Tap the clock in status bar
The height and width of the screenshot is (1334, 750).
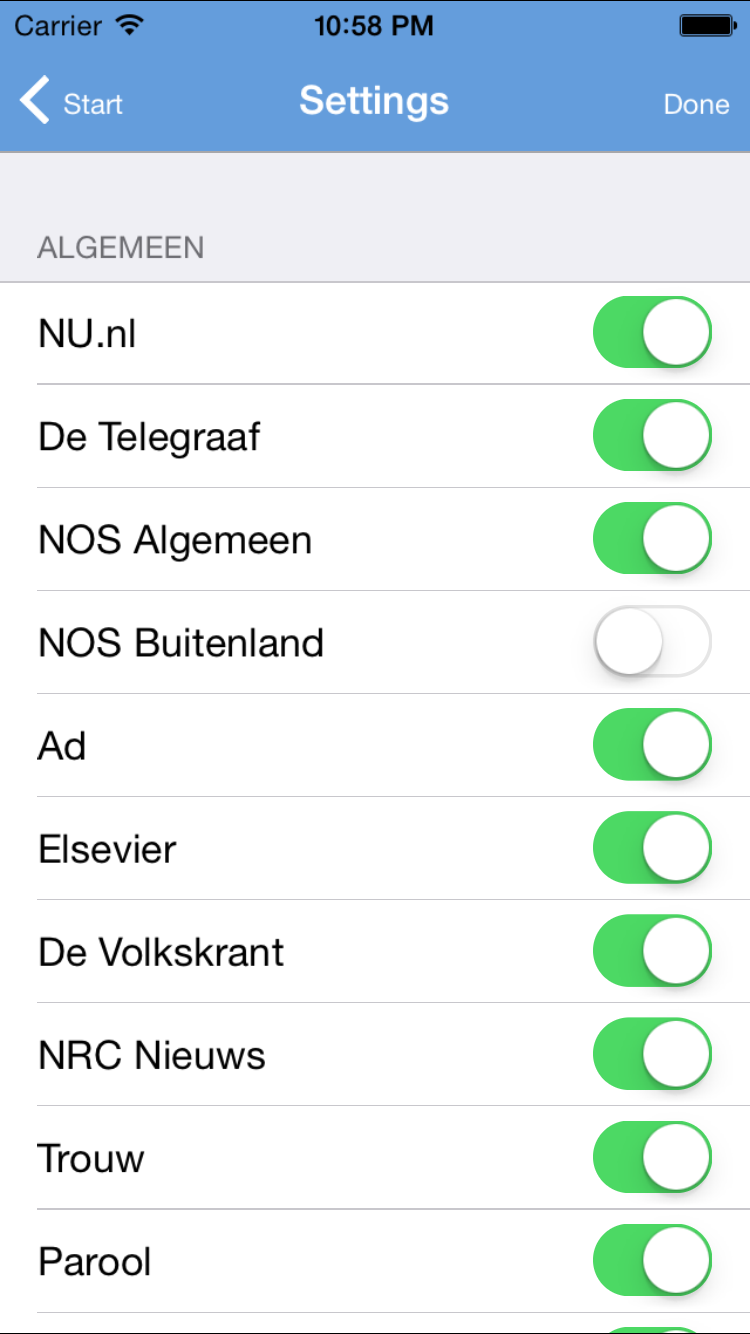[x=374, y=26]
